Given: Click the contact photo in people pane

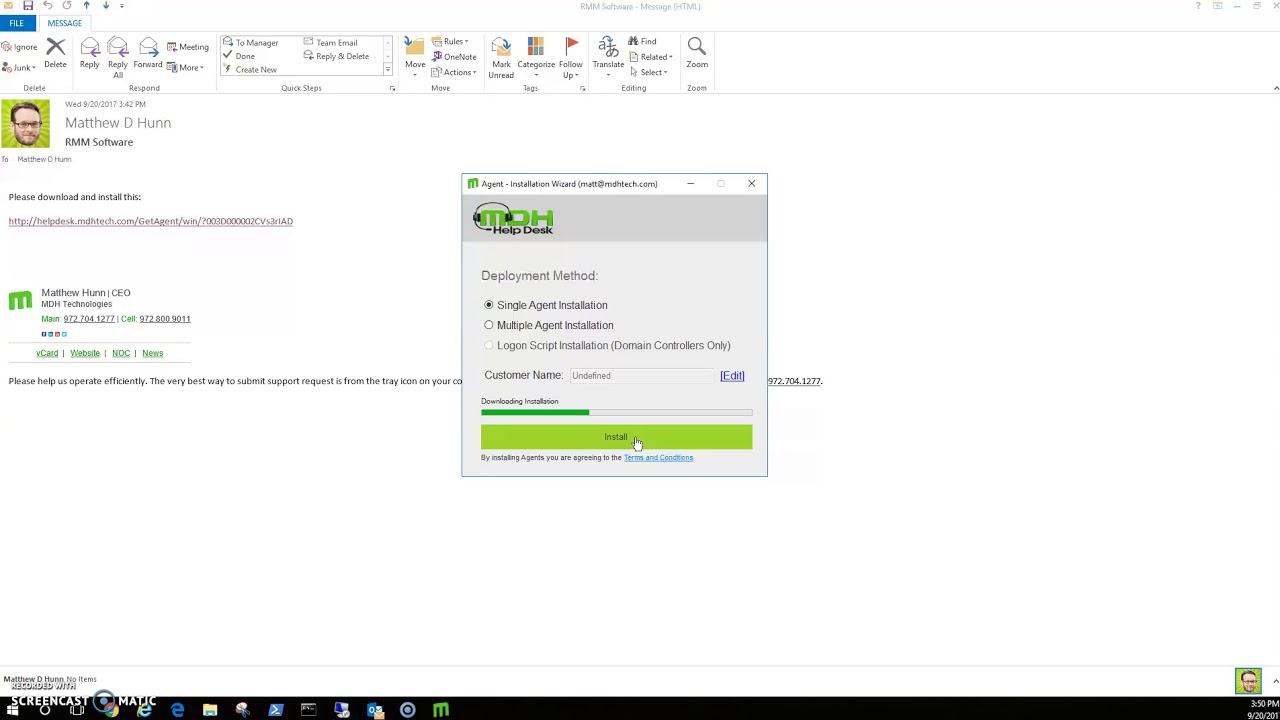Looking at the screenshot, I should click(x=1248, y=681).
